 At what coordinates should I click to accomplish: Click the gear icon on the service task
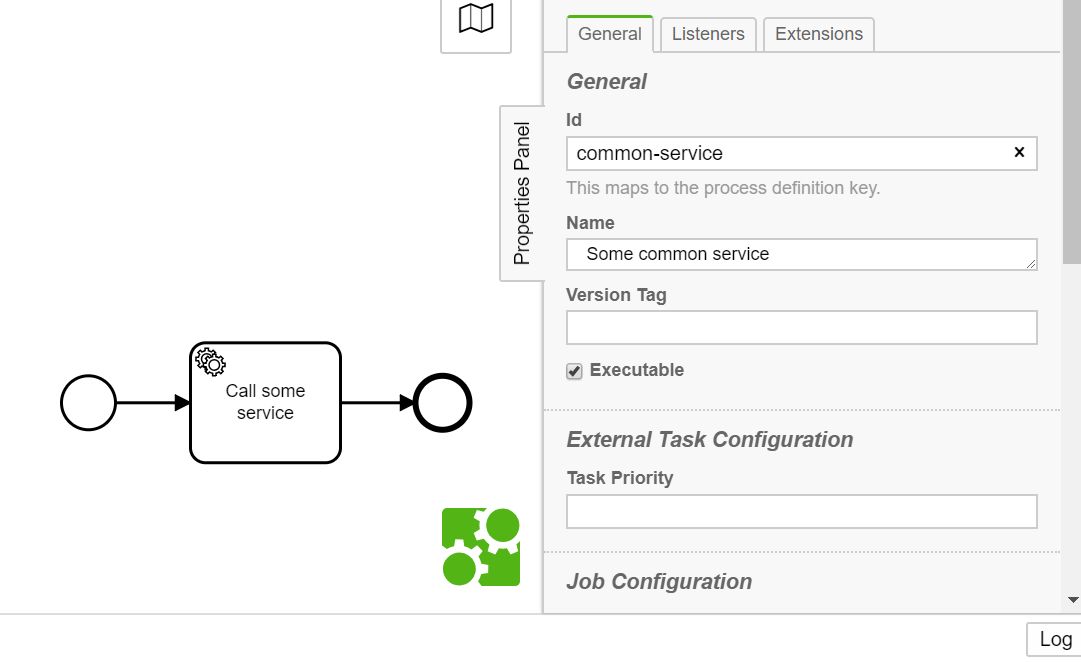point(210,361)
